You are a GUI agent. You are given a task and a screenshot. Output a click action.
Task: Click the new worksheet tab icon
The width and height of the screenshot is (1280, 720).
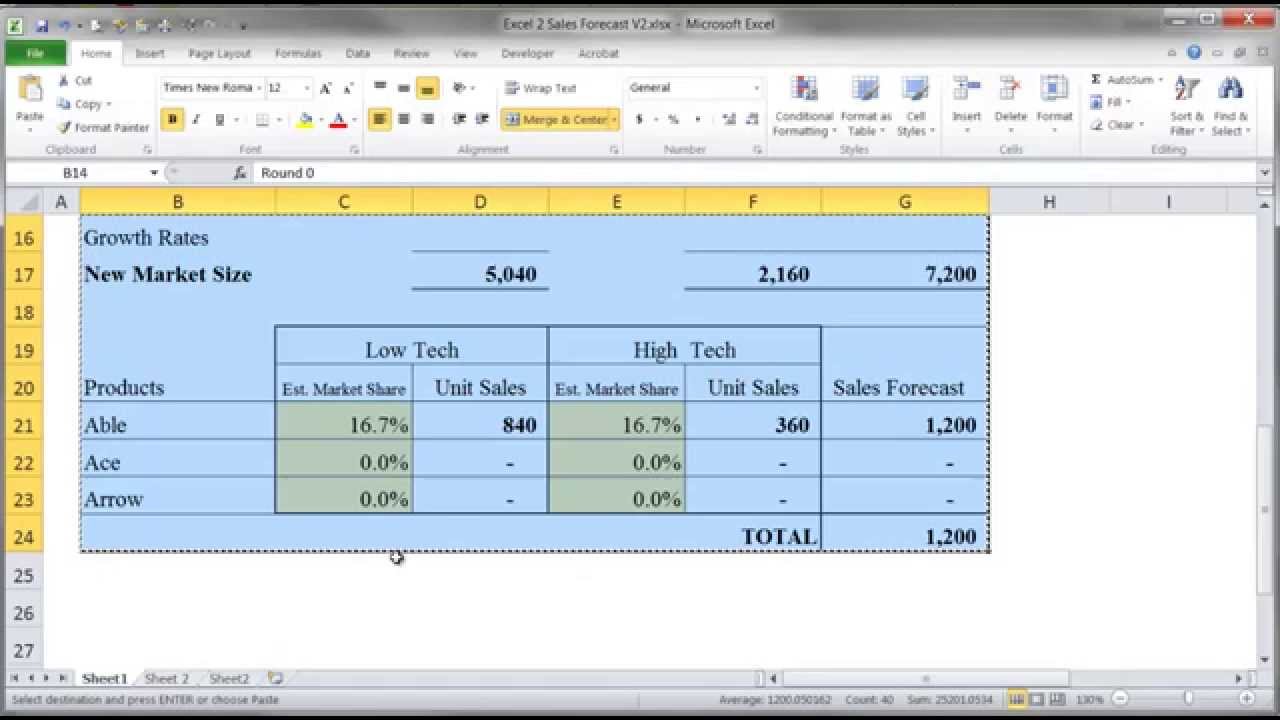click(275, 678)
